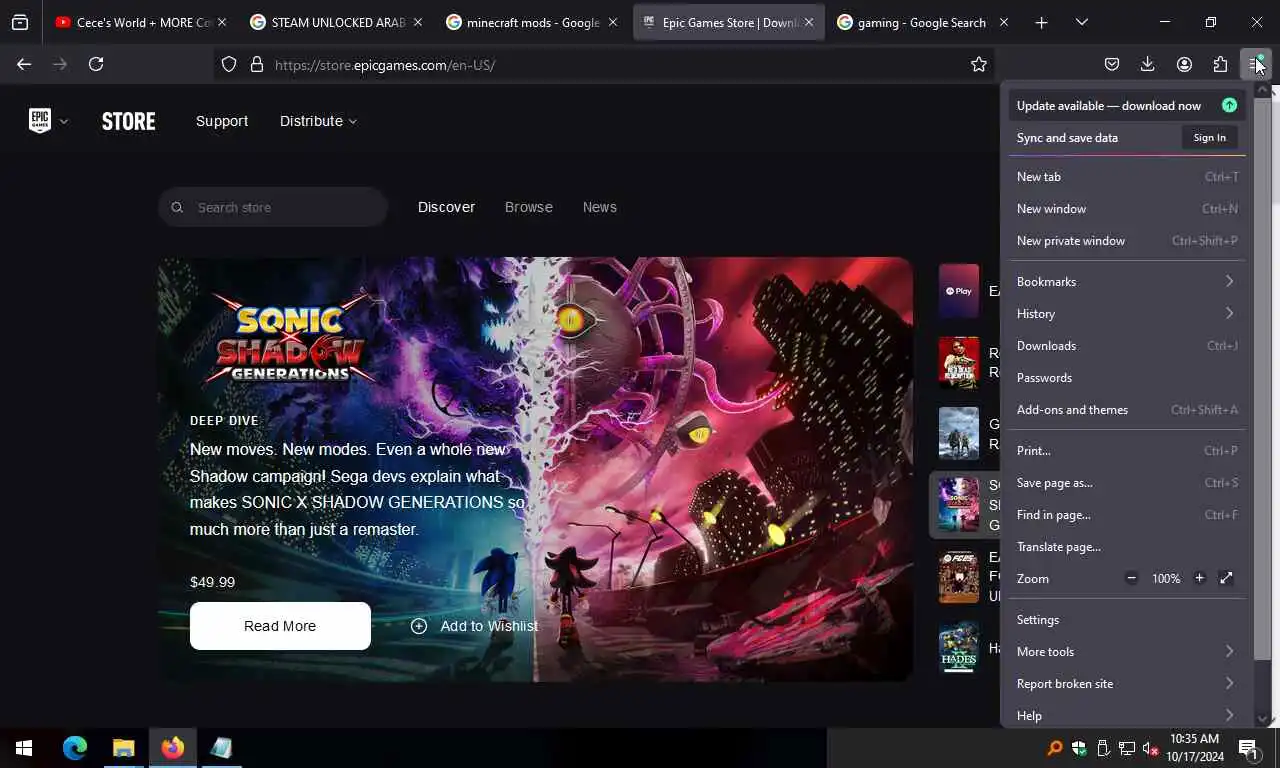Zoom out with the minus icon
The height and width of the screenshot is (768, 1280).
(x=1132, y=578)
